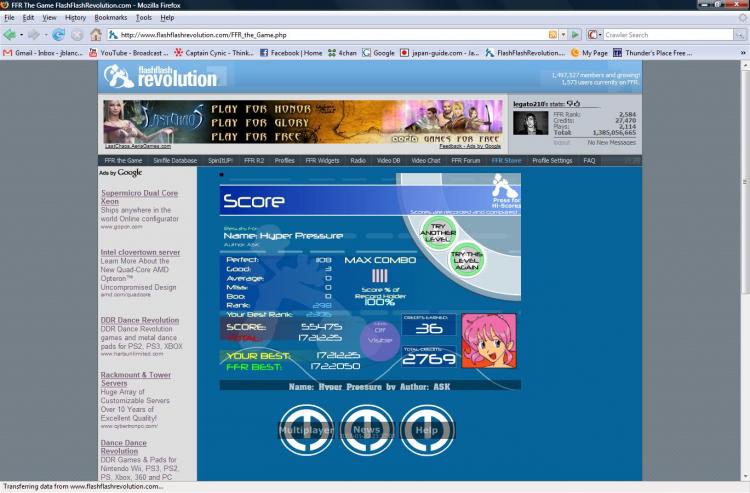This screenshot has width=750, height=493.
Task: Open Rackmount & Tower Servers ad link
Action: pyautogui.click(x=136, y=379)
